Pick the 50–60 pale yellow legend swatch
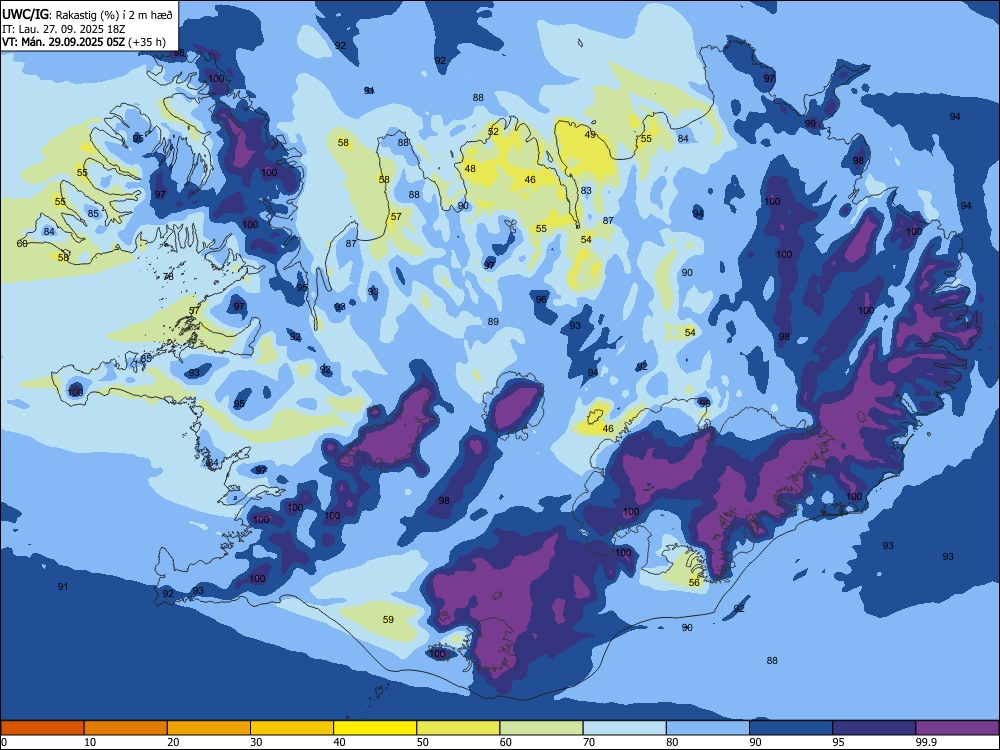Image resolution: width=1000 pixels, height=750 pixels. click(458, 728)
